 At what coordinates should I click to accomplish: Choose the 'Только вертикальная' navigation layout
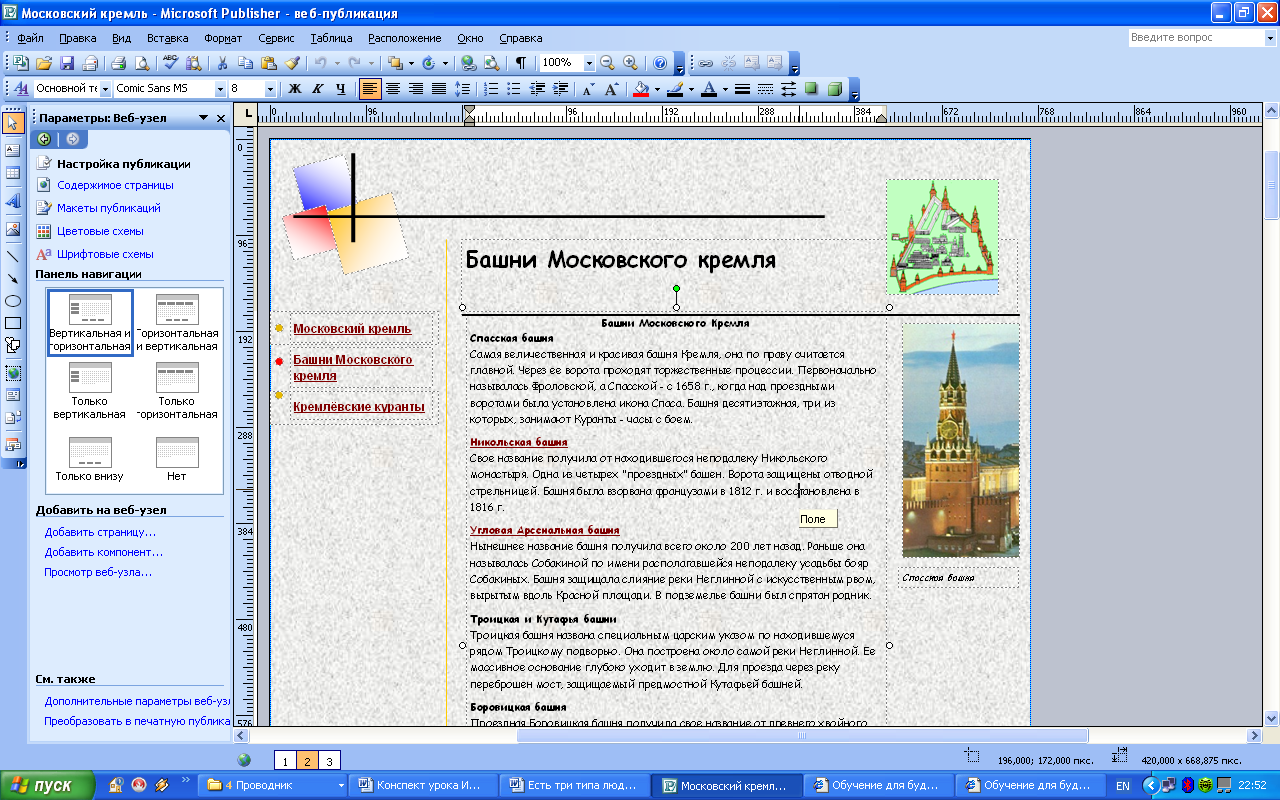(x=90, y=391)
